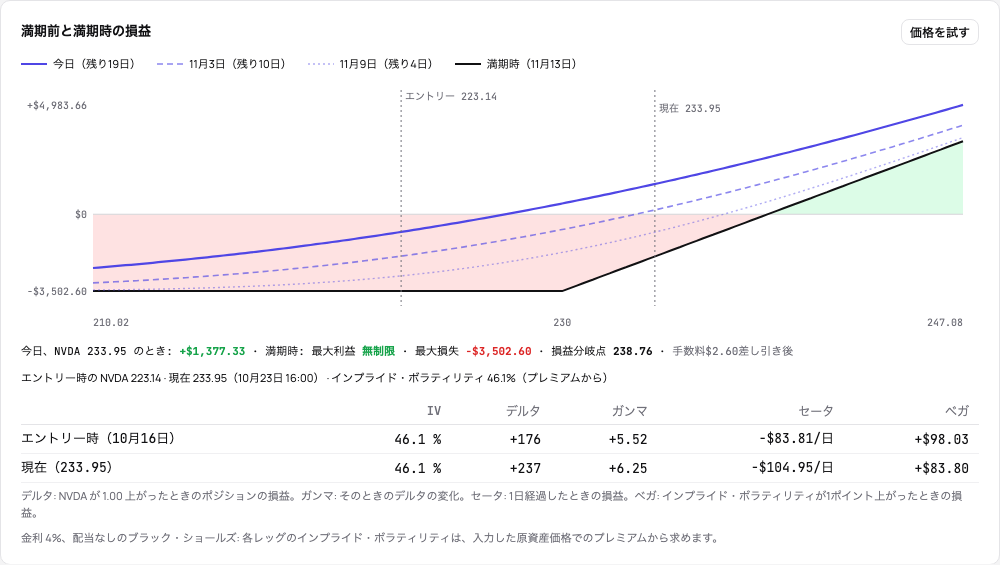Click the 無制限 max profit value
This screenshot has height=565, width=1000.
(378, 351)
